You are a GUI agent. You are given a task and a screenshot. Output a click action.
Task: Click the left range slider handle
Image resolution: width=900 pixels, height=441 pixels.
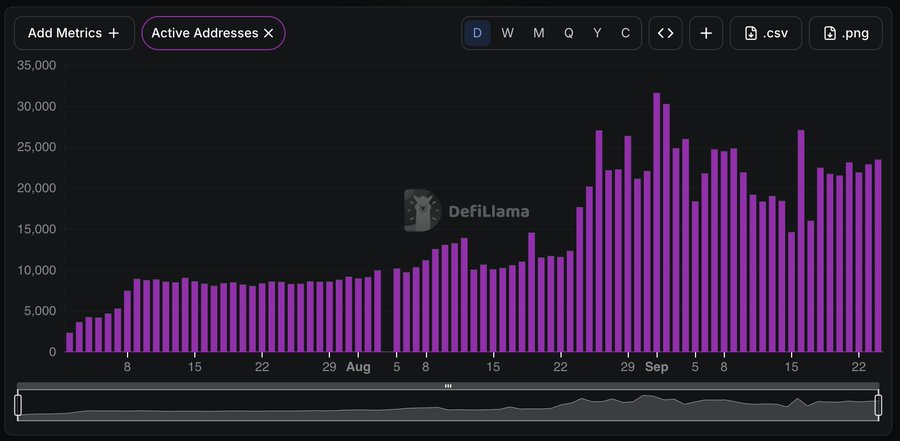point(18,405)
